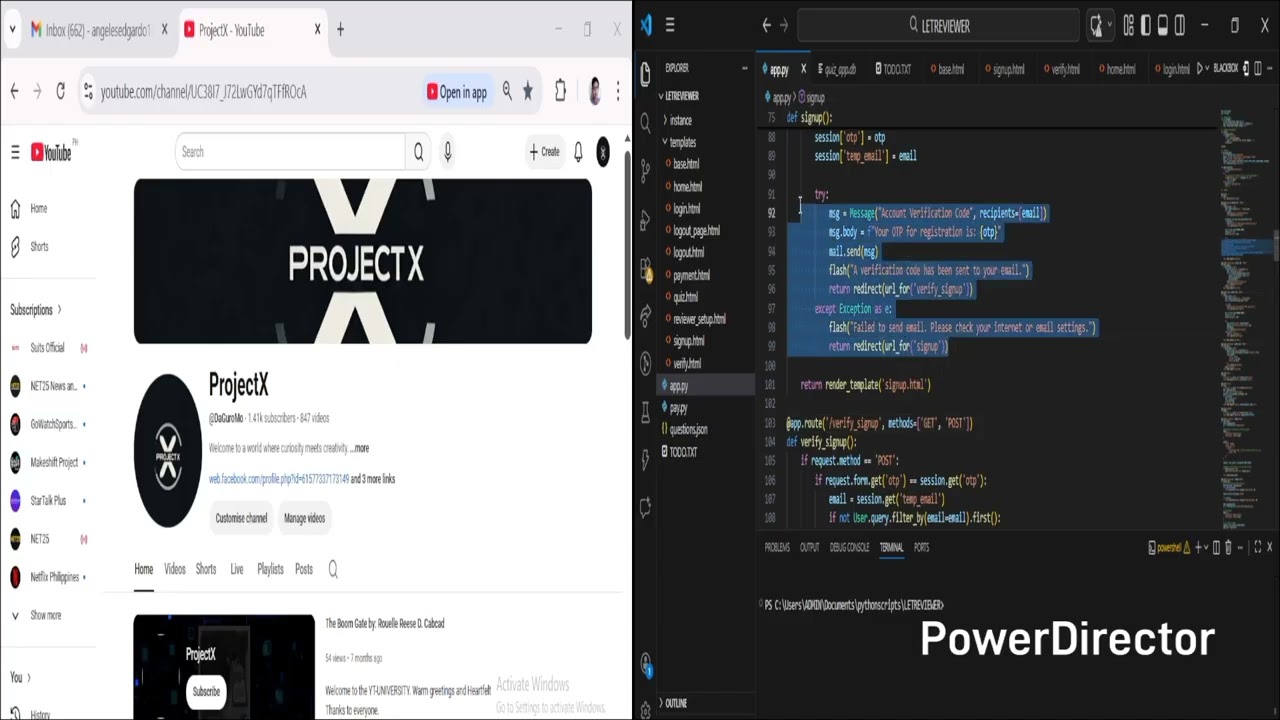The height and width of the screenshot is (720, 1280).
Task: Open the YouTube guide hamburger menu
Action: (15, 152)
